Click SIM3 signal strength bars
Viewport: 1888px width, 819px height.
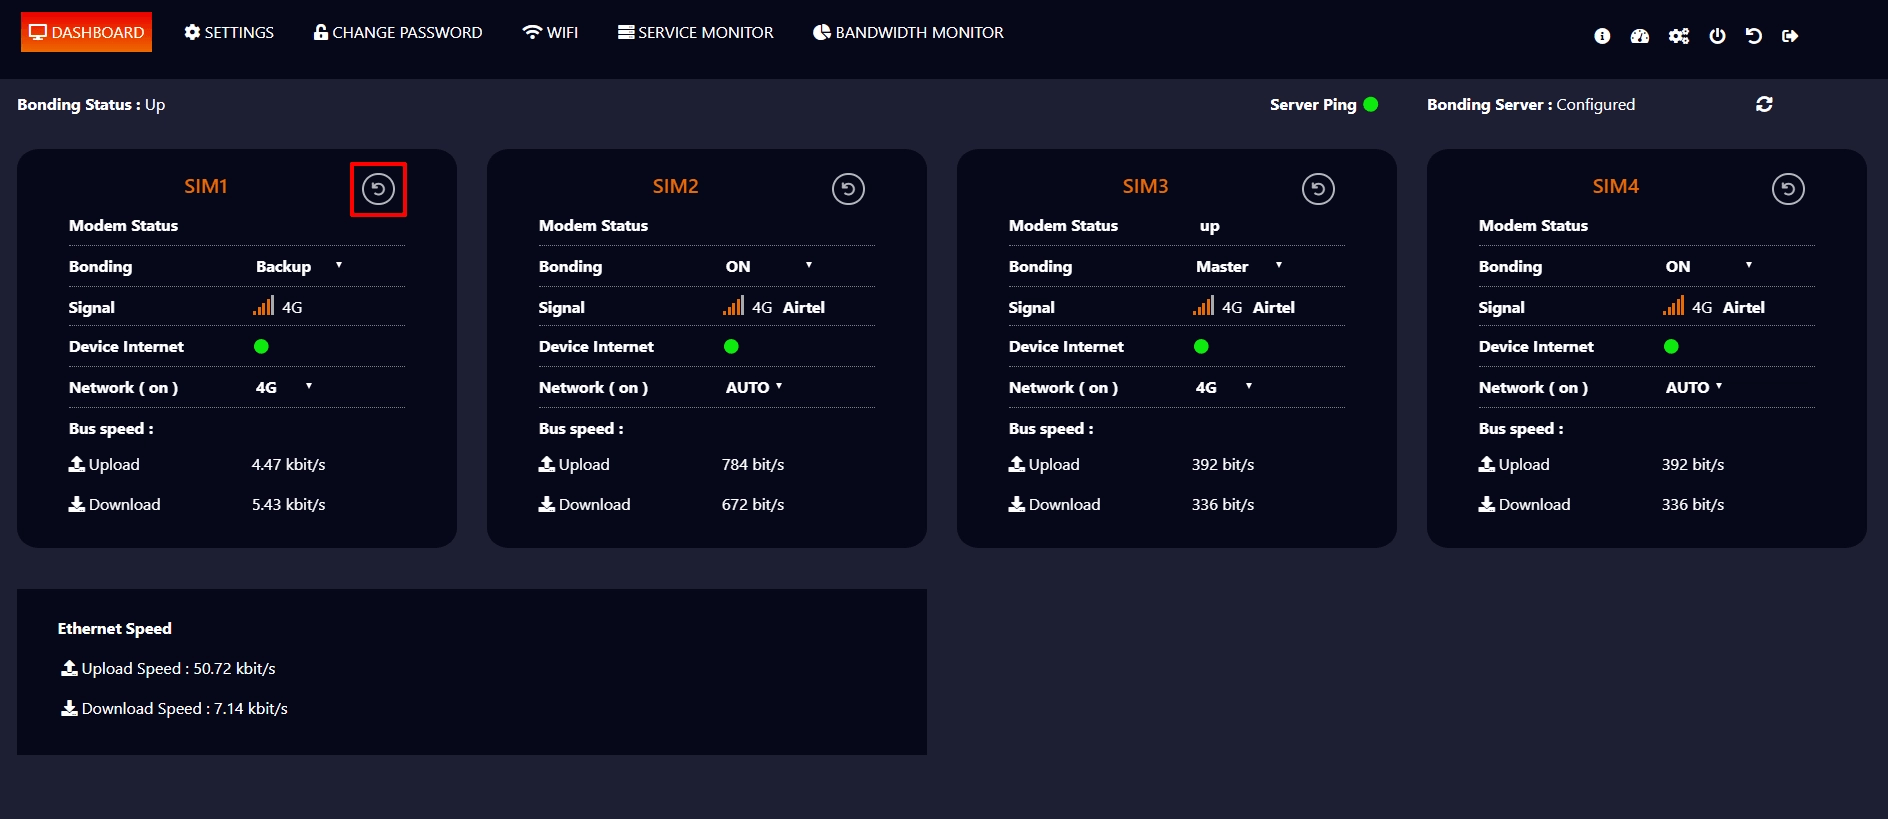[1203, 306]
